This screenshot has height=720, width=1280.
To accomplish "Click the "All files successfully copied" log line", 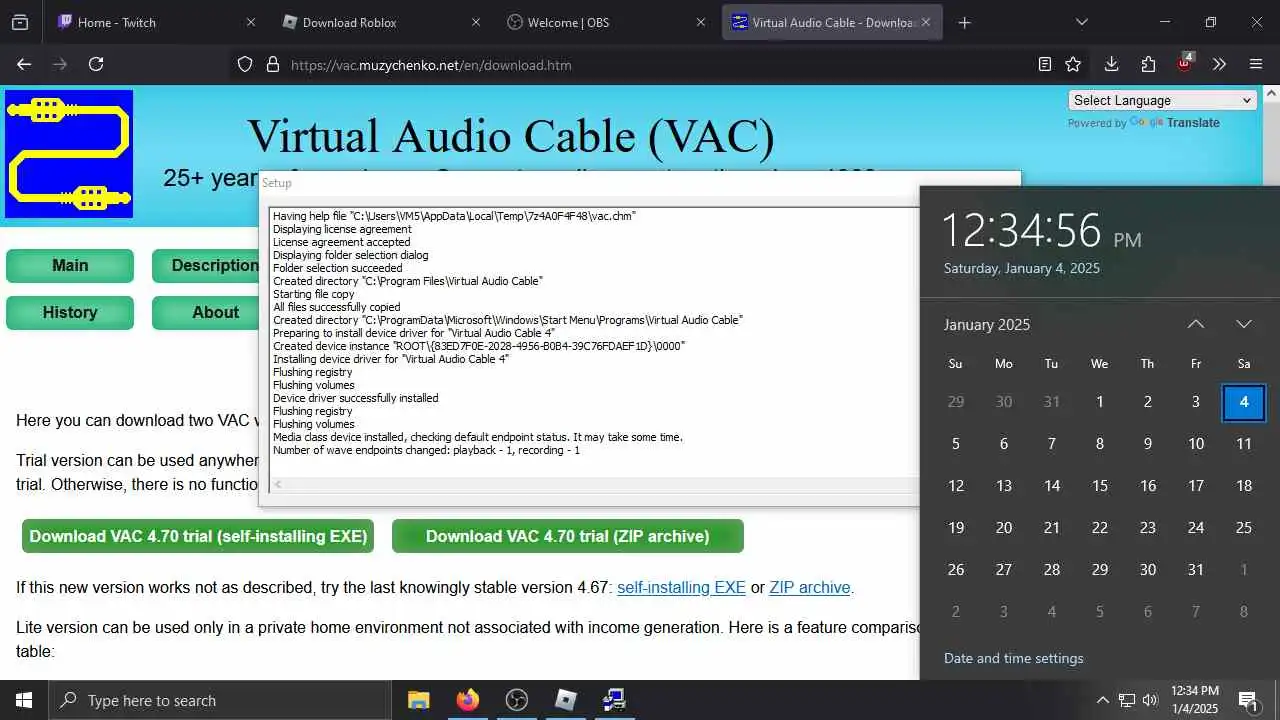I will point(336,307).
